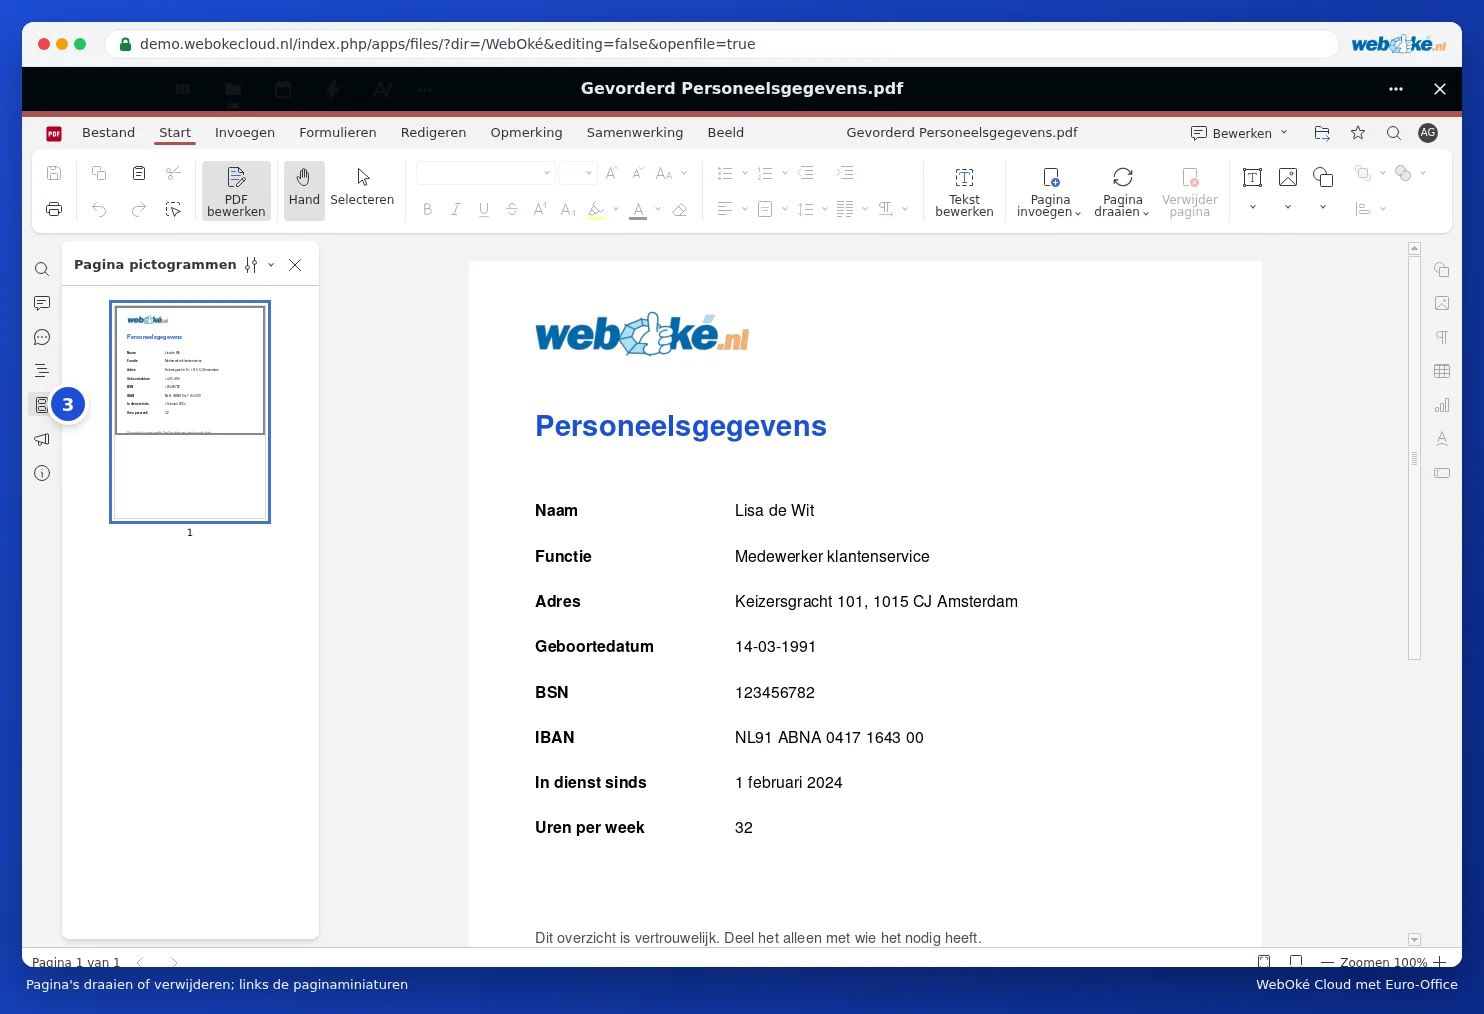The image size is (1484, 1014).
Task: Switch to the Samenwerking tab
Action: pos(635,132)
